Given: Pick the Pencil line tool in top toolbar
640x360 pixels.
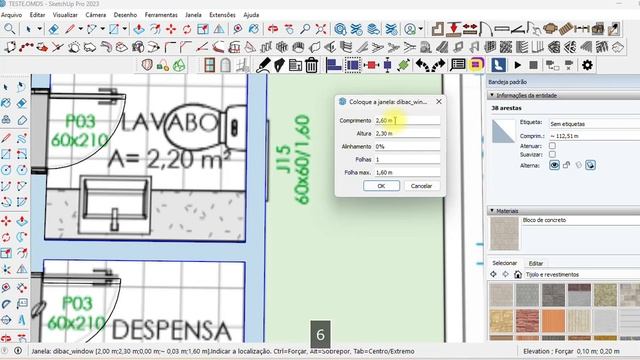Looking at the screenshot, I should tap(70, 29).
